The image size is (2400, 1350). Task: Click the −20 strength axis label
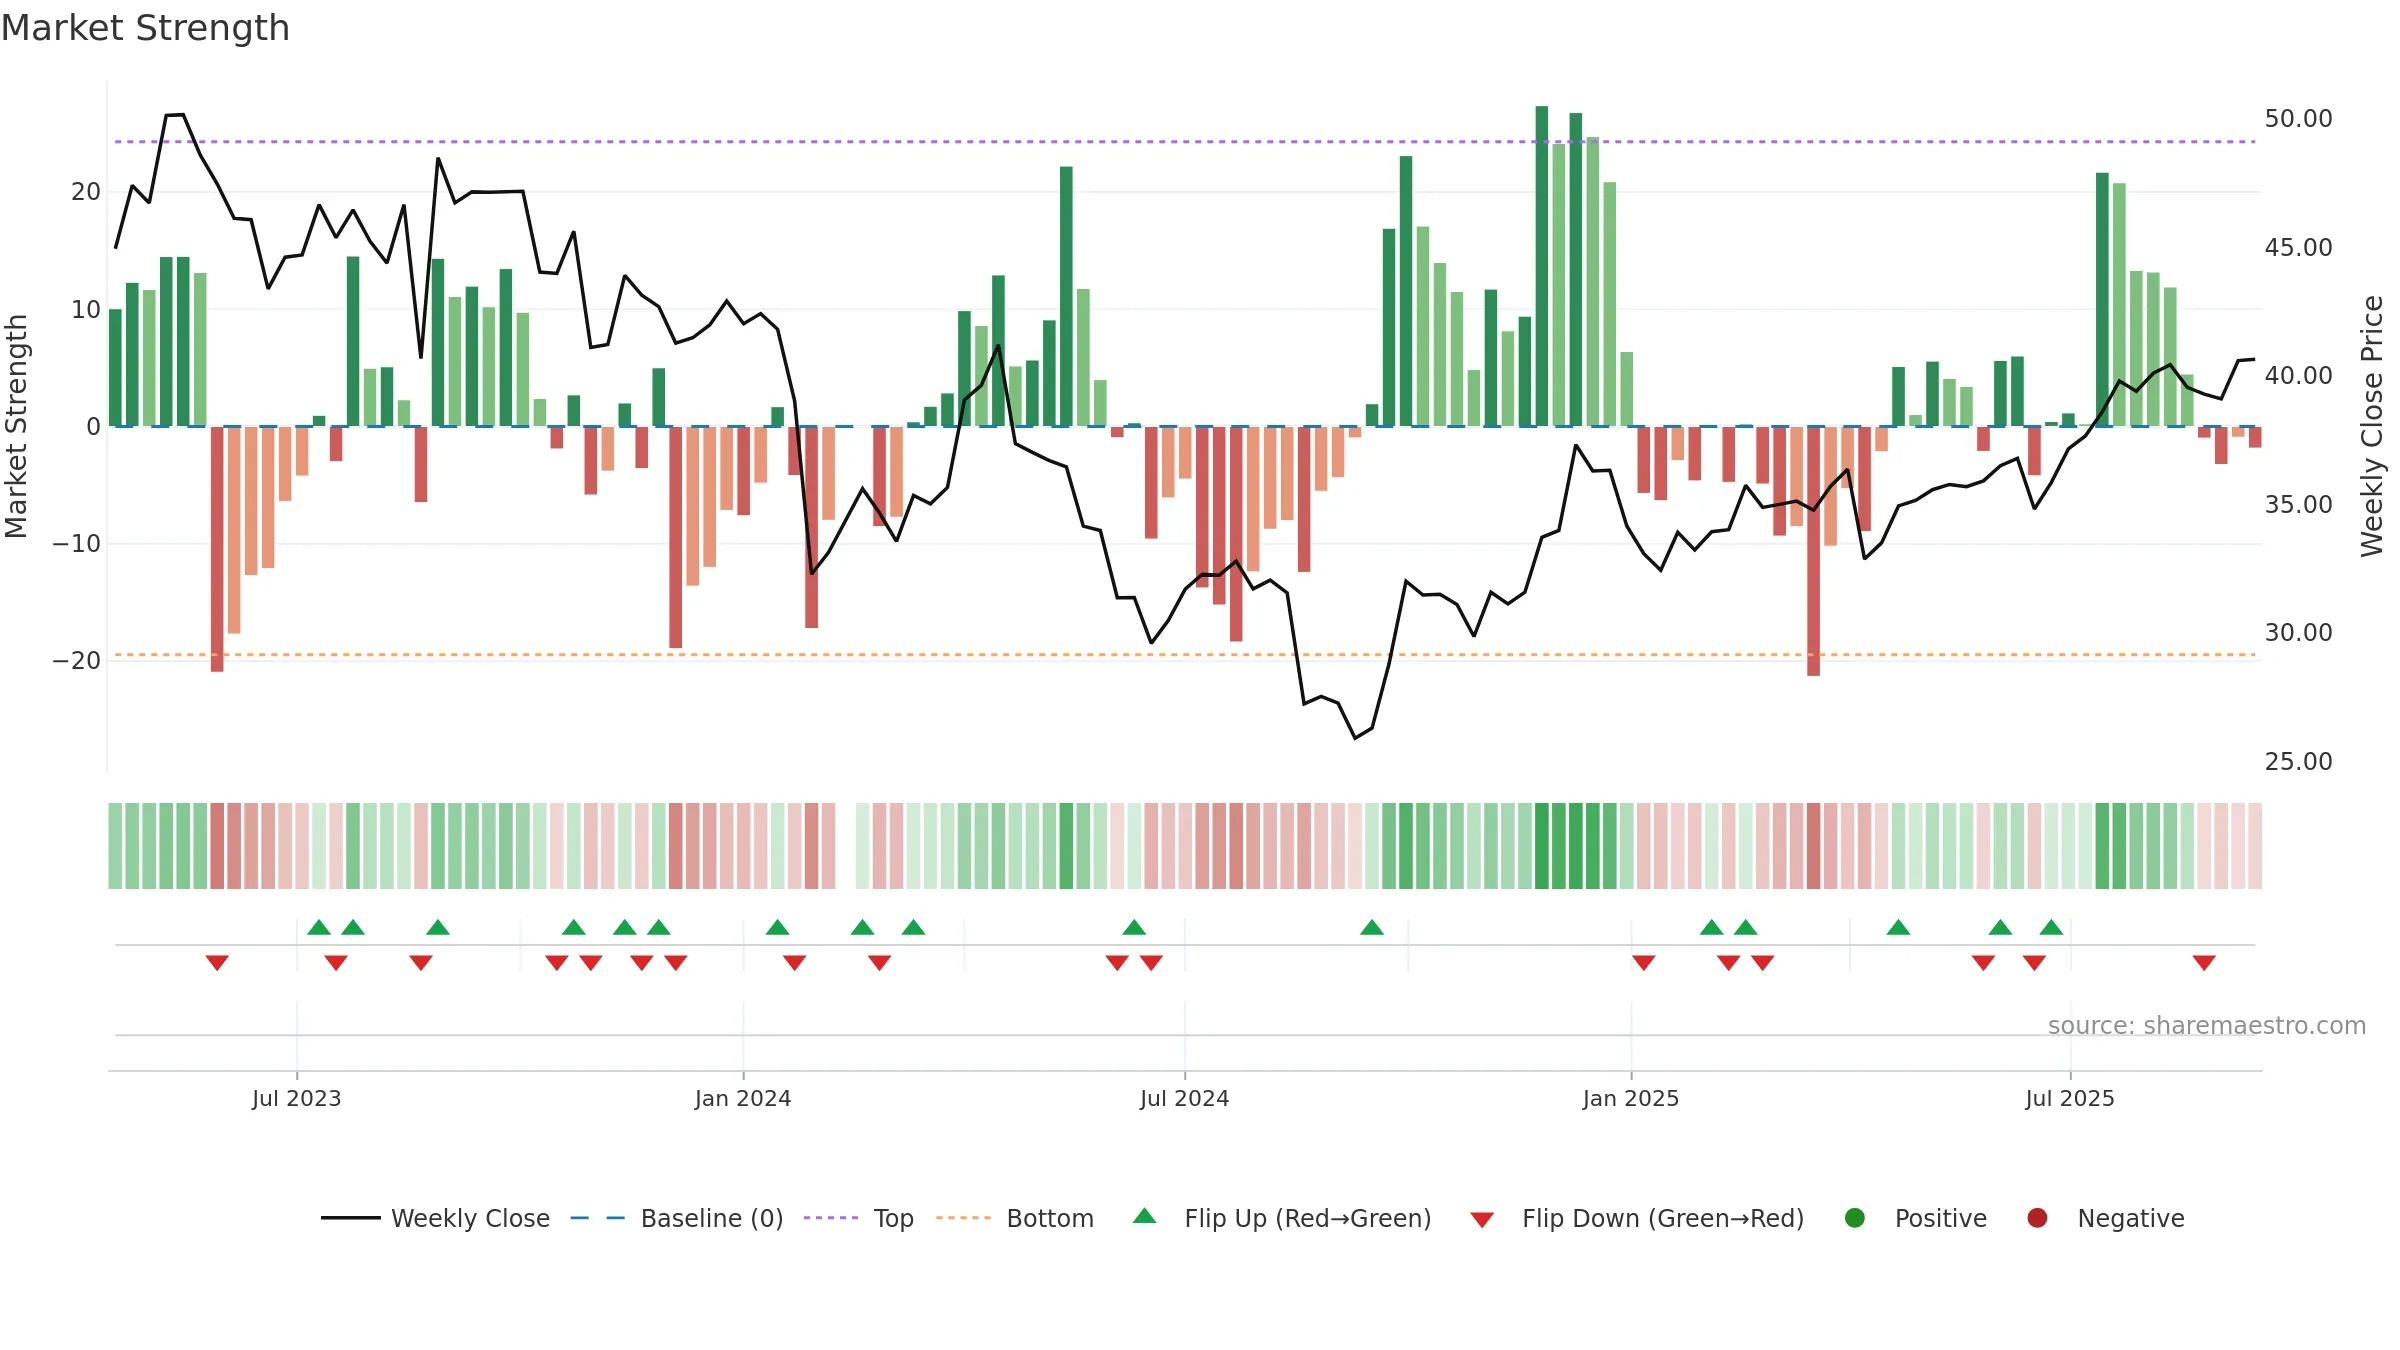(x=77, y=661)
